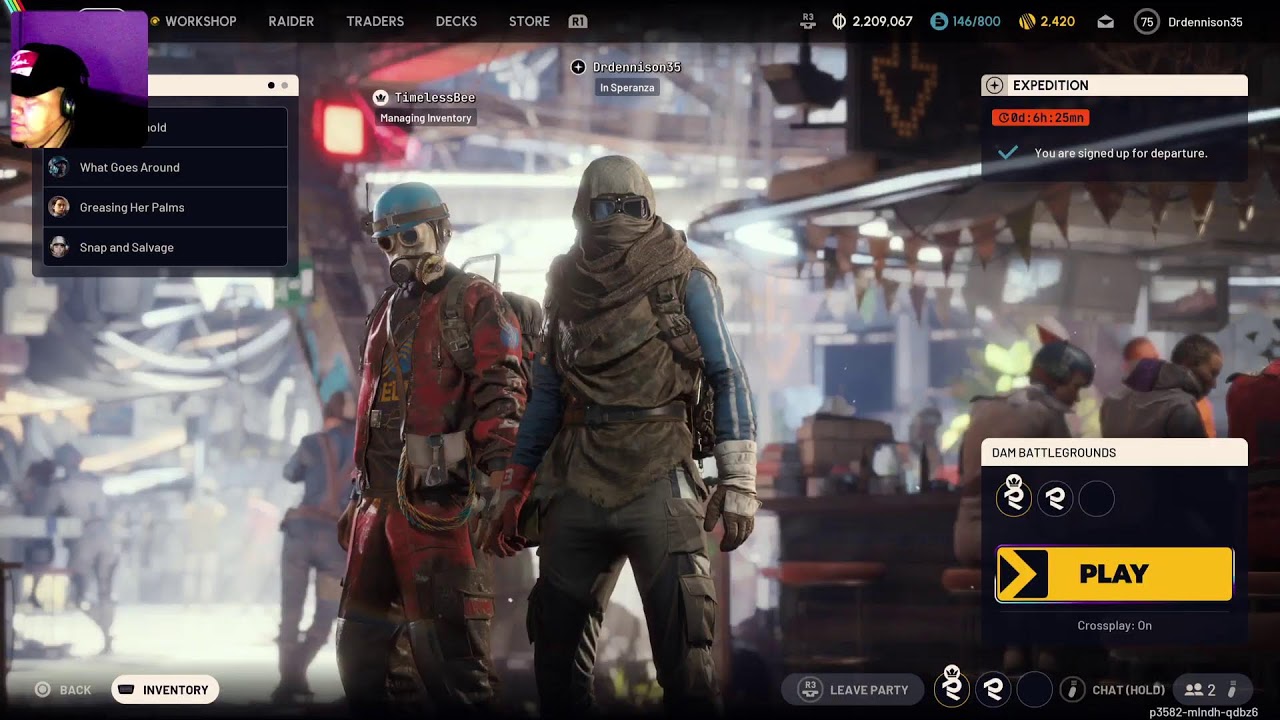Click the crowned party leader icon in the bottom bar

(952, 687)
